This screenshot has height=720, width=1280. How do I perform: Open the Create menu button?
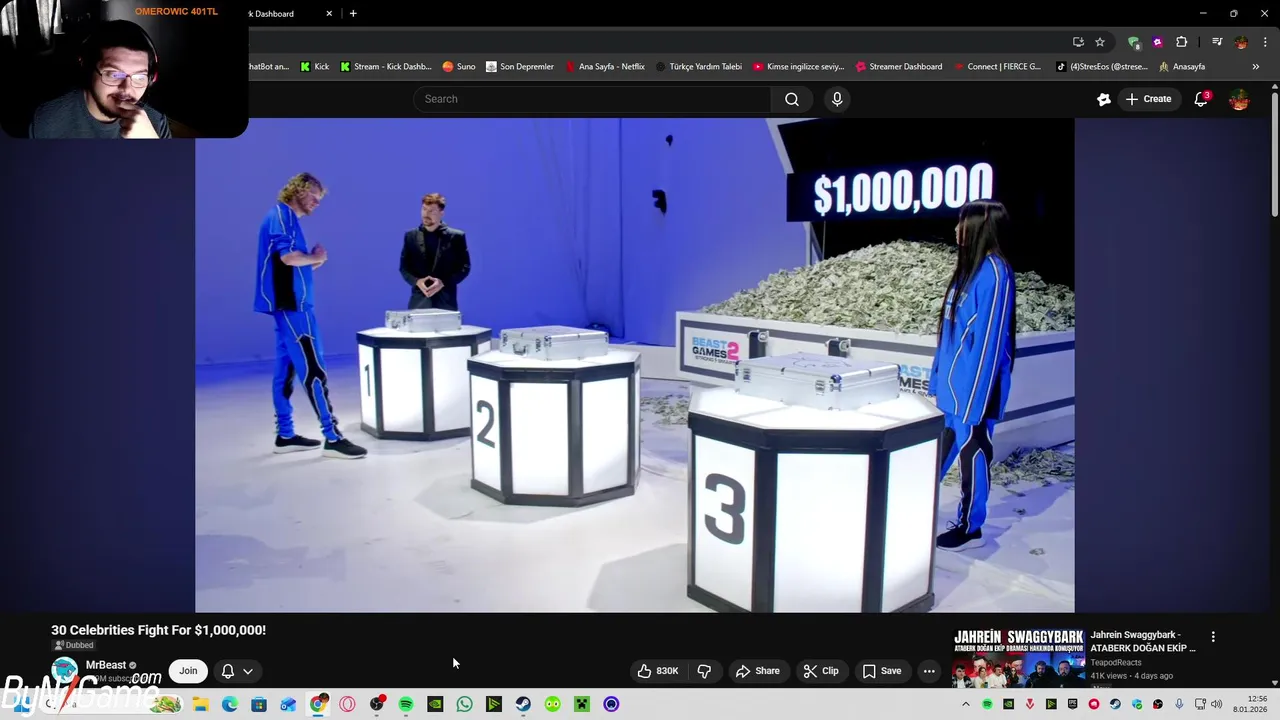(1148, 99)
